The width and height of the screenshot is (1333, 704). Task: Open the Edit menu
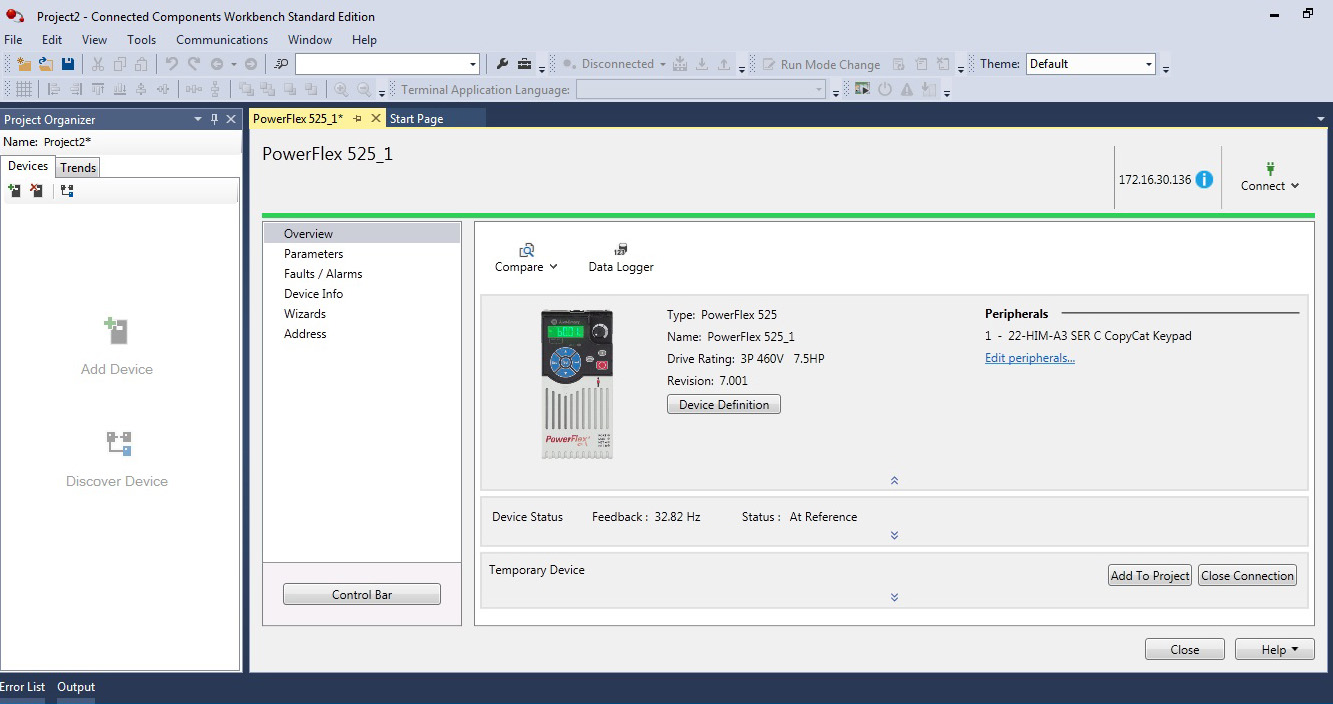coord(52,40)
